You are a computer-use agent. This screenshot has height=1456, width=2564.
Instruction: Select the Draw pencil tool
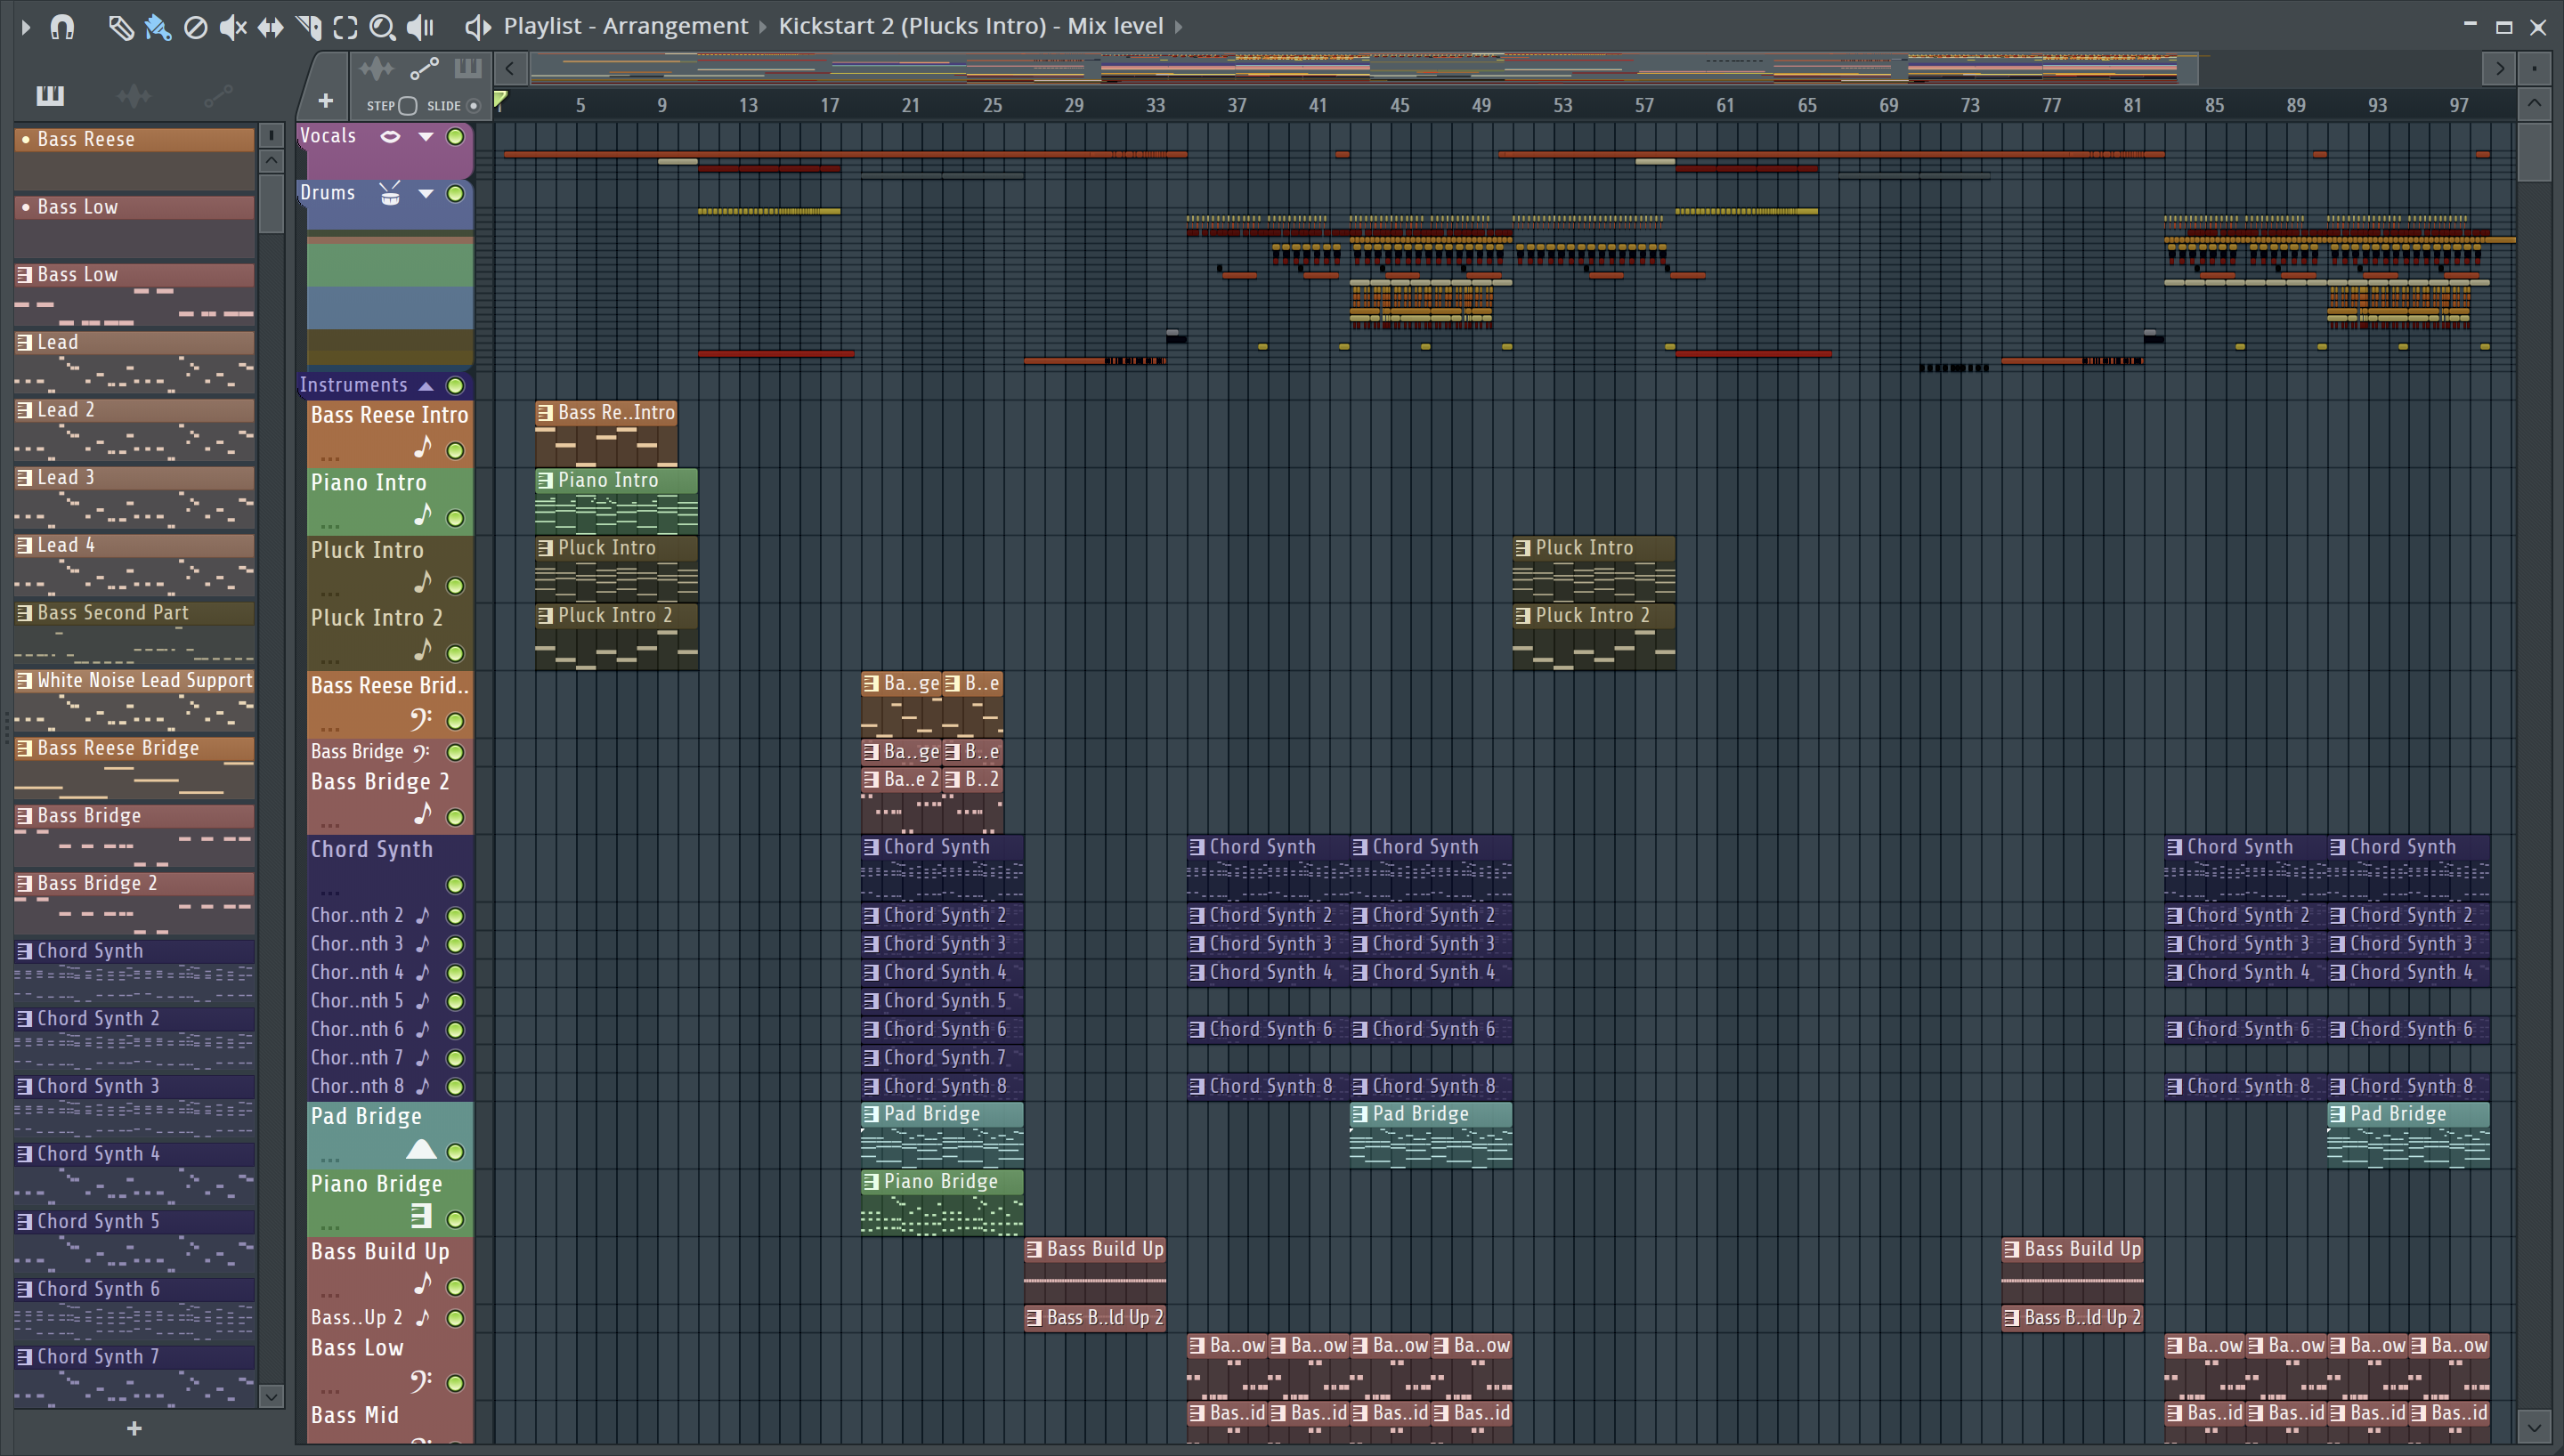click(120, 27)
